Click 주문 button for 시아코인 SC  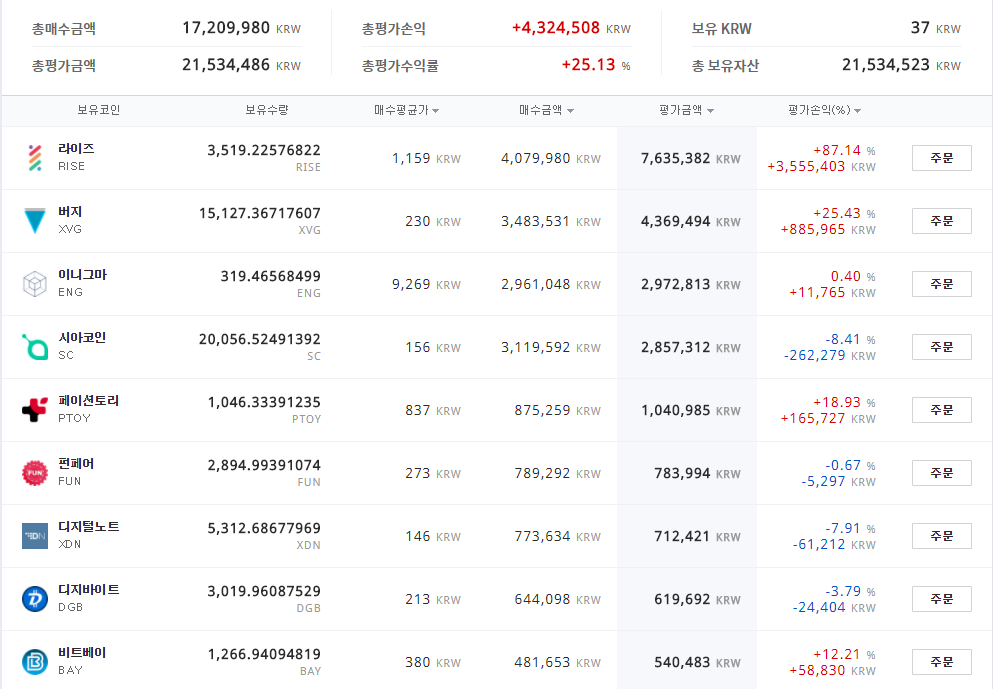click(942, 347)
